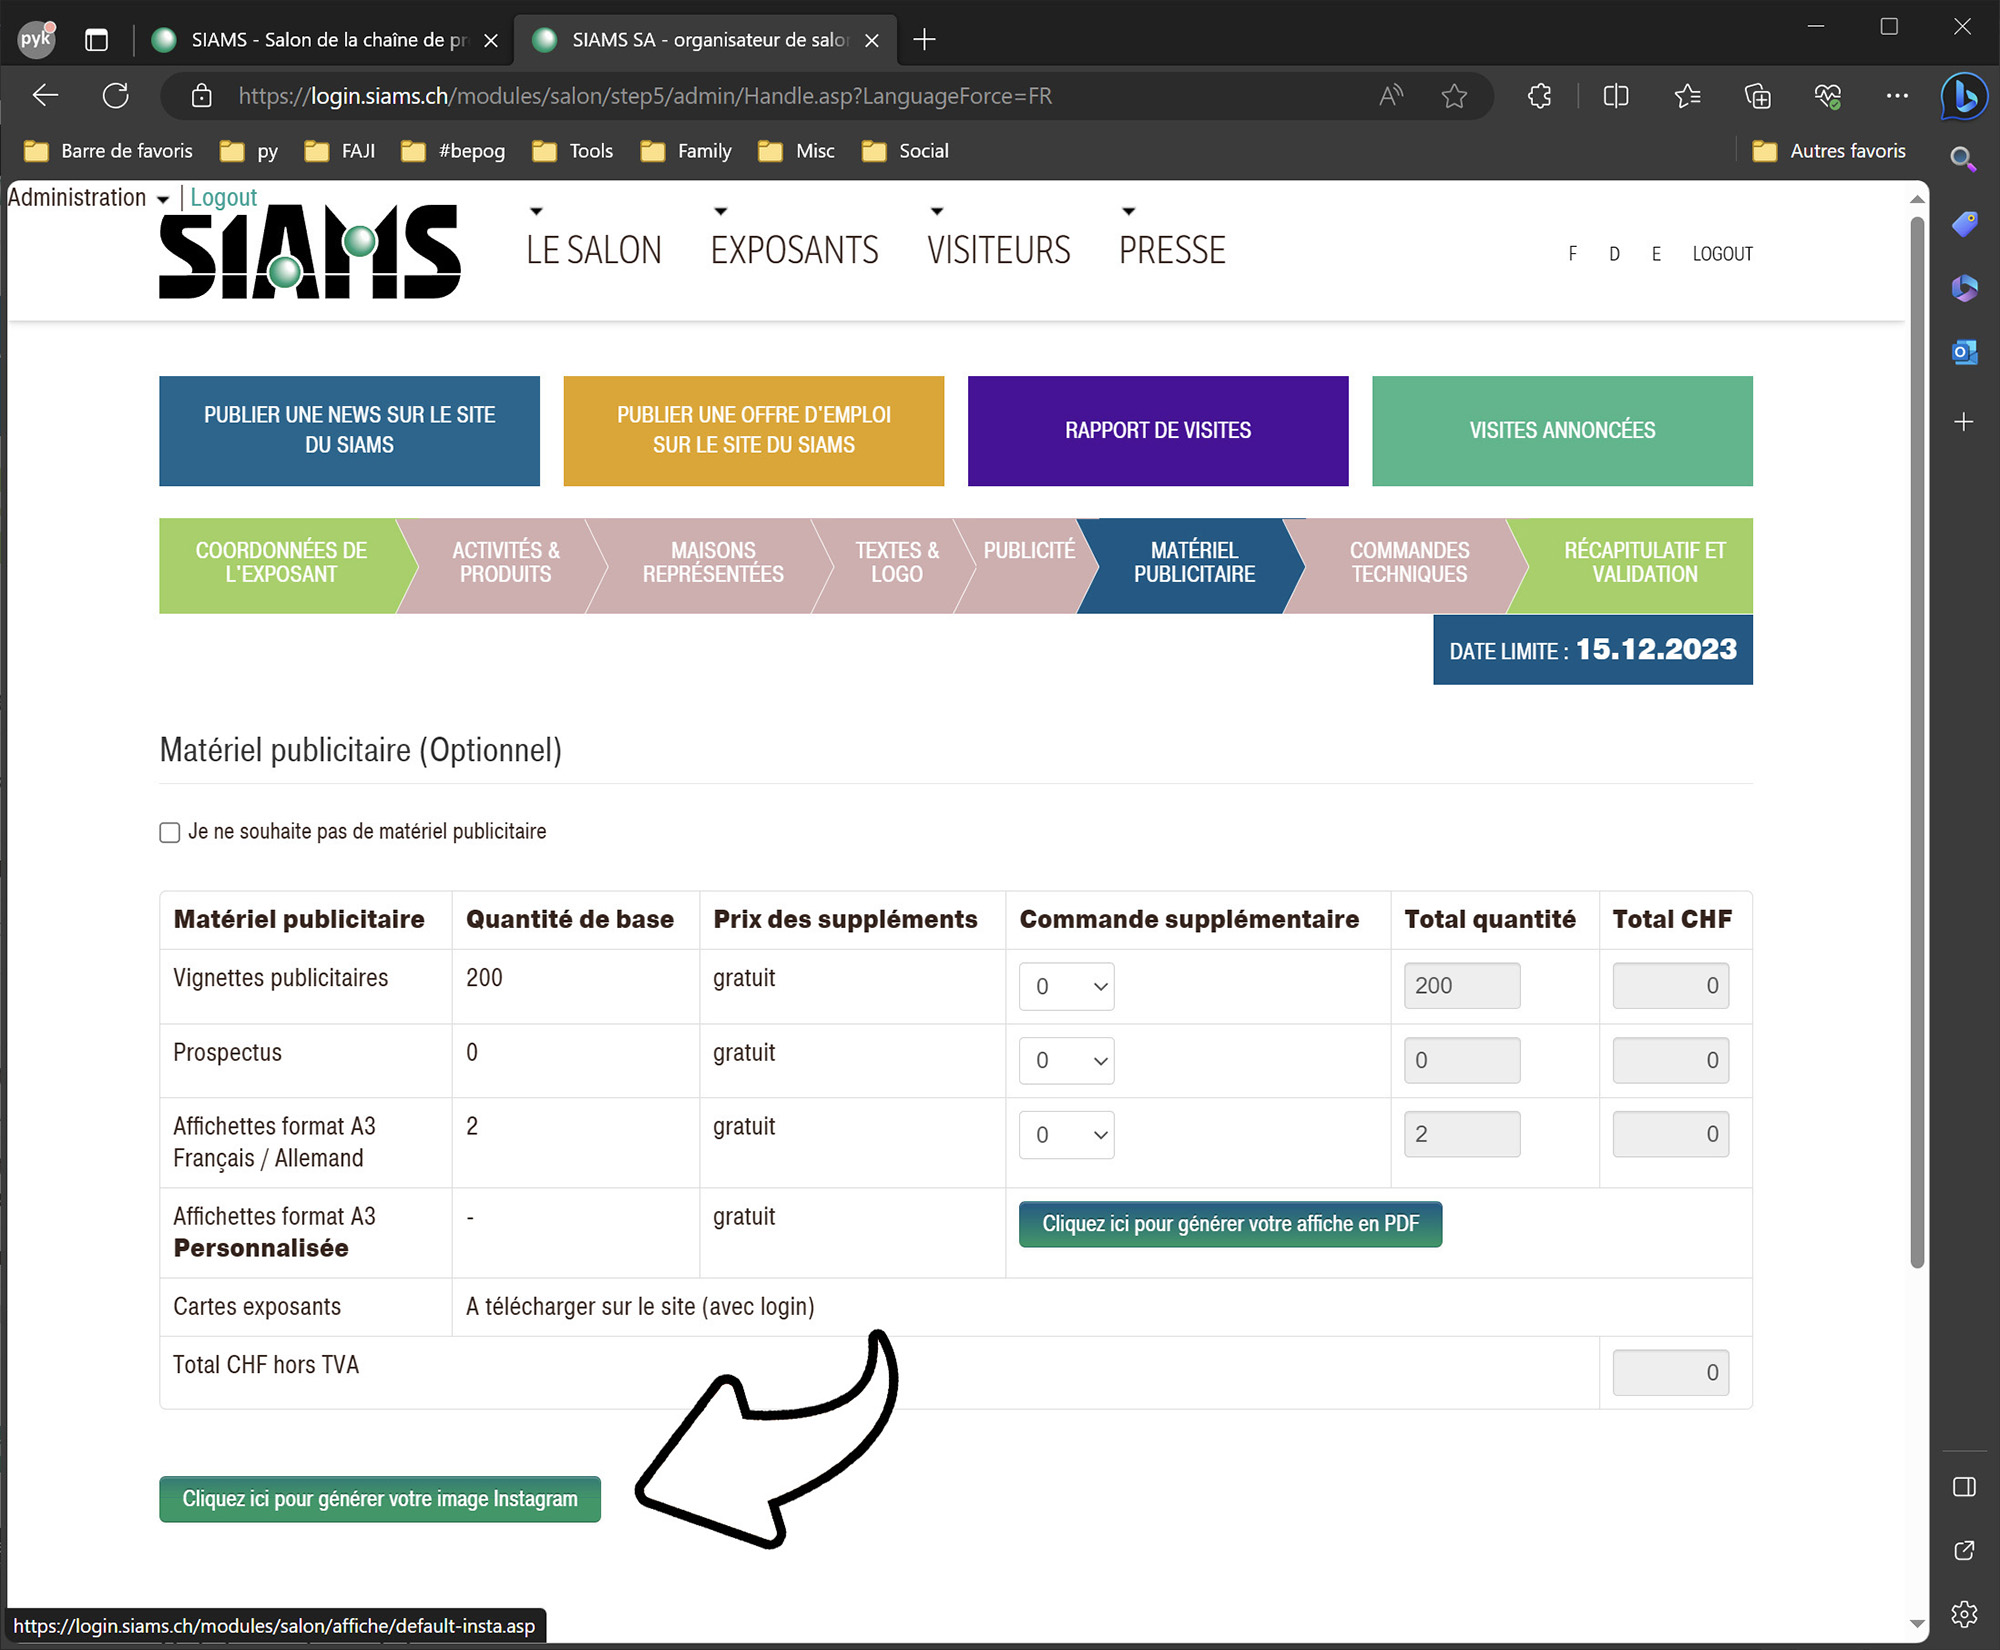Viewport: 2000px width, 1650px height.
Task: Close the first SIAMS tab
Action: [x=491, y=40]
